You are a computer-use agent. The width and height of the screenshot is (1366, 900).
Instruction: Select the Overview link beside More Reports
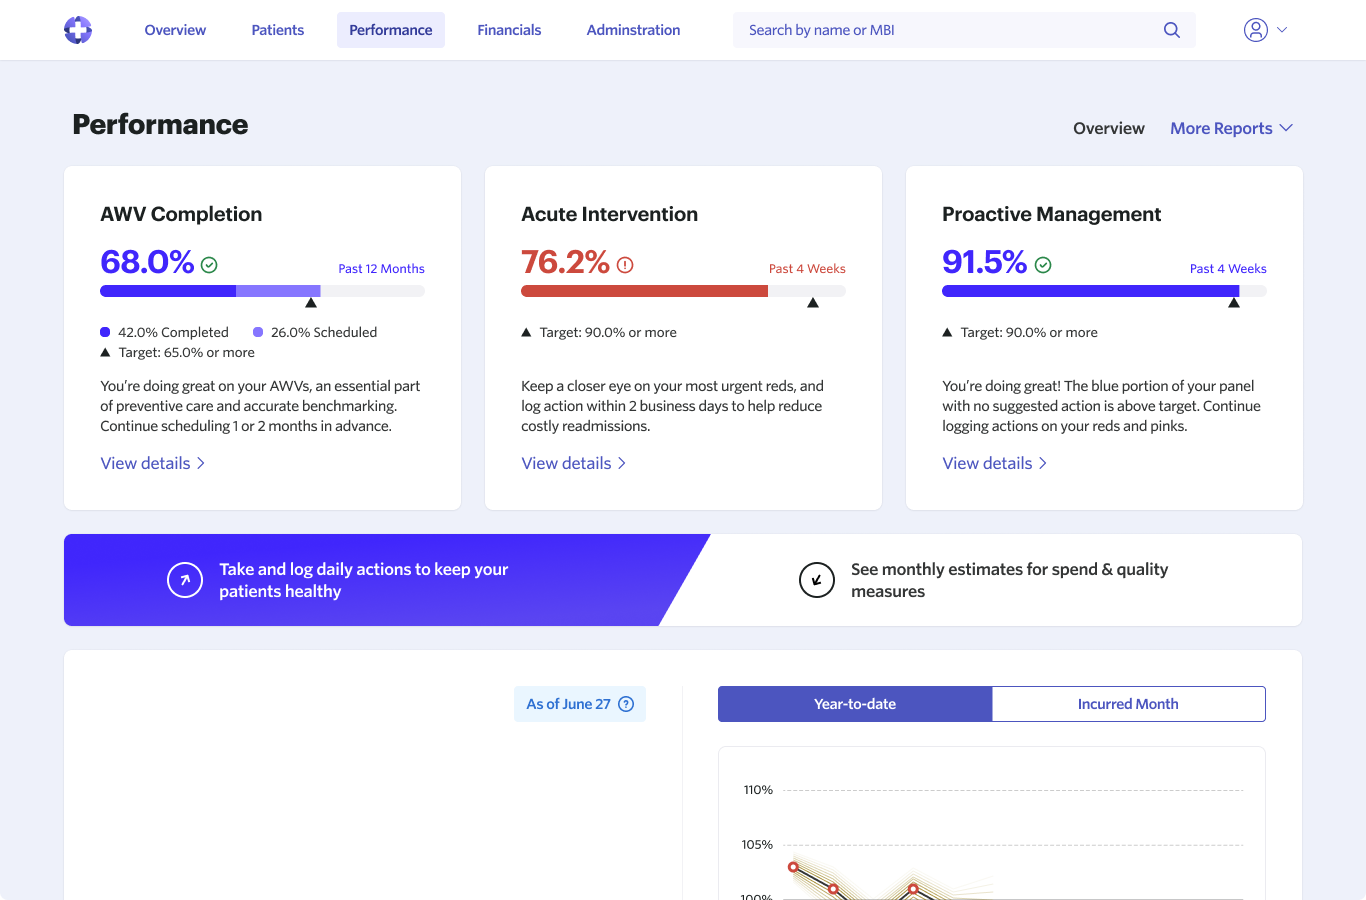point(1108,128)
